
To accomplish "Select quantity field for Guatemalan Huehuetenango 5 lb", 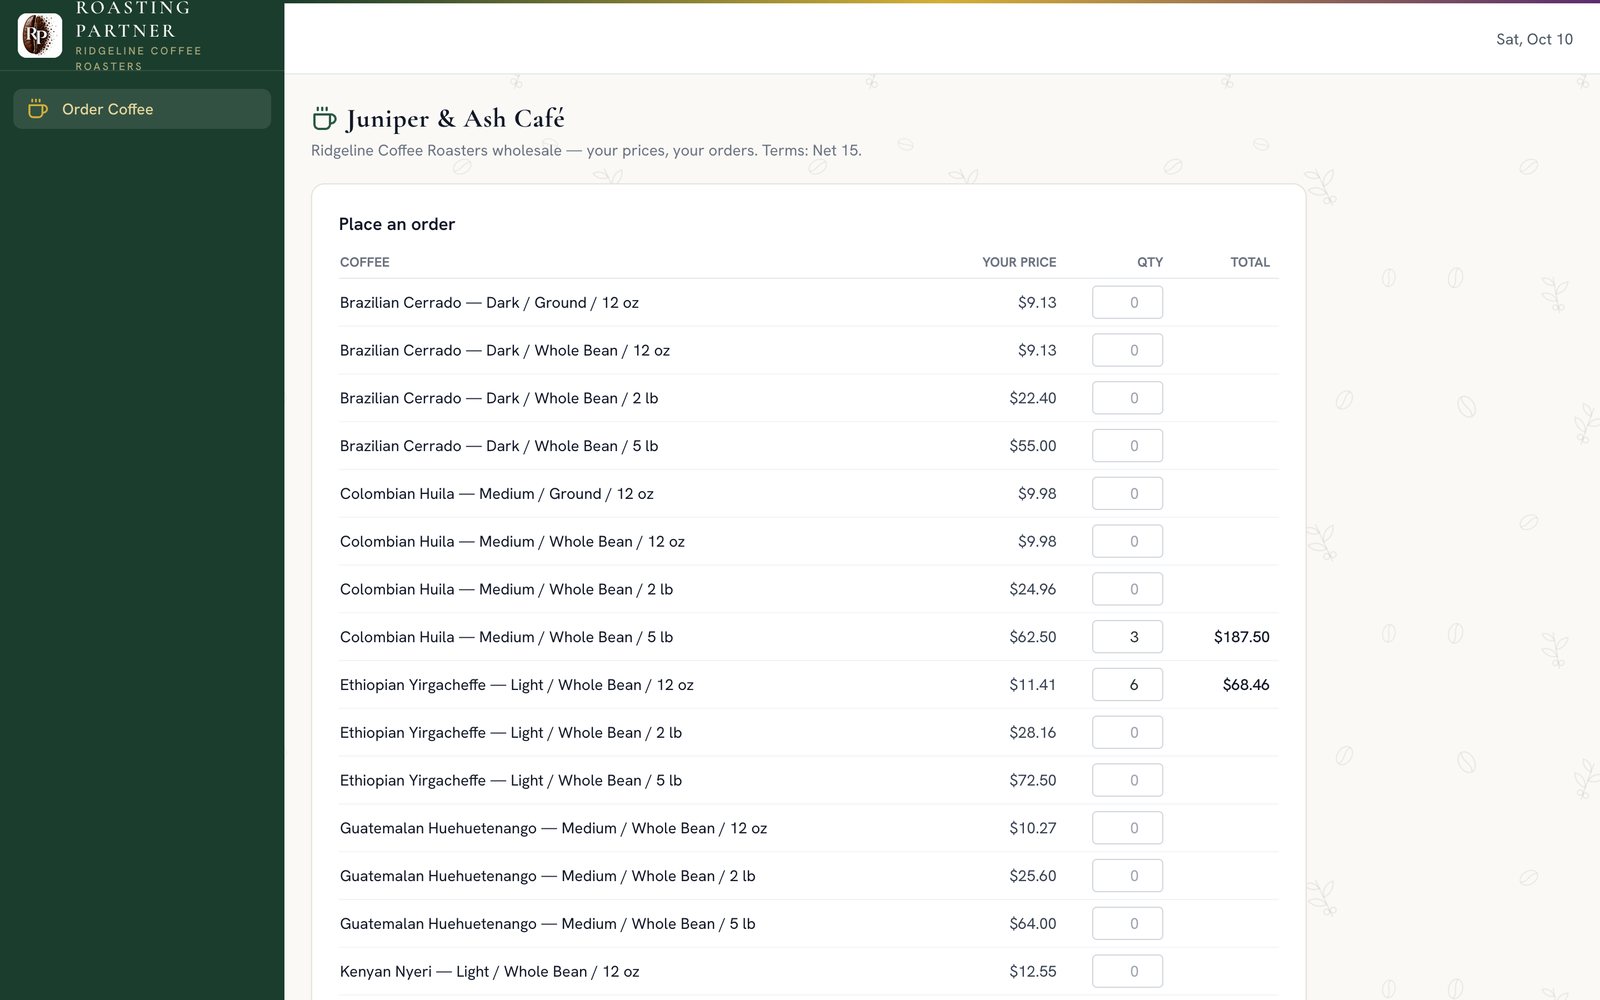I will 1127,924.
